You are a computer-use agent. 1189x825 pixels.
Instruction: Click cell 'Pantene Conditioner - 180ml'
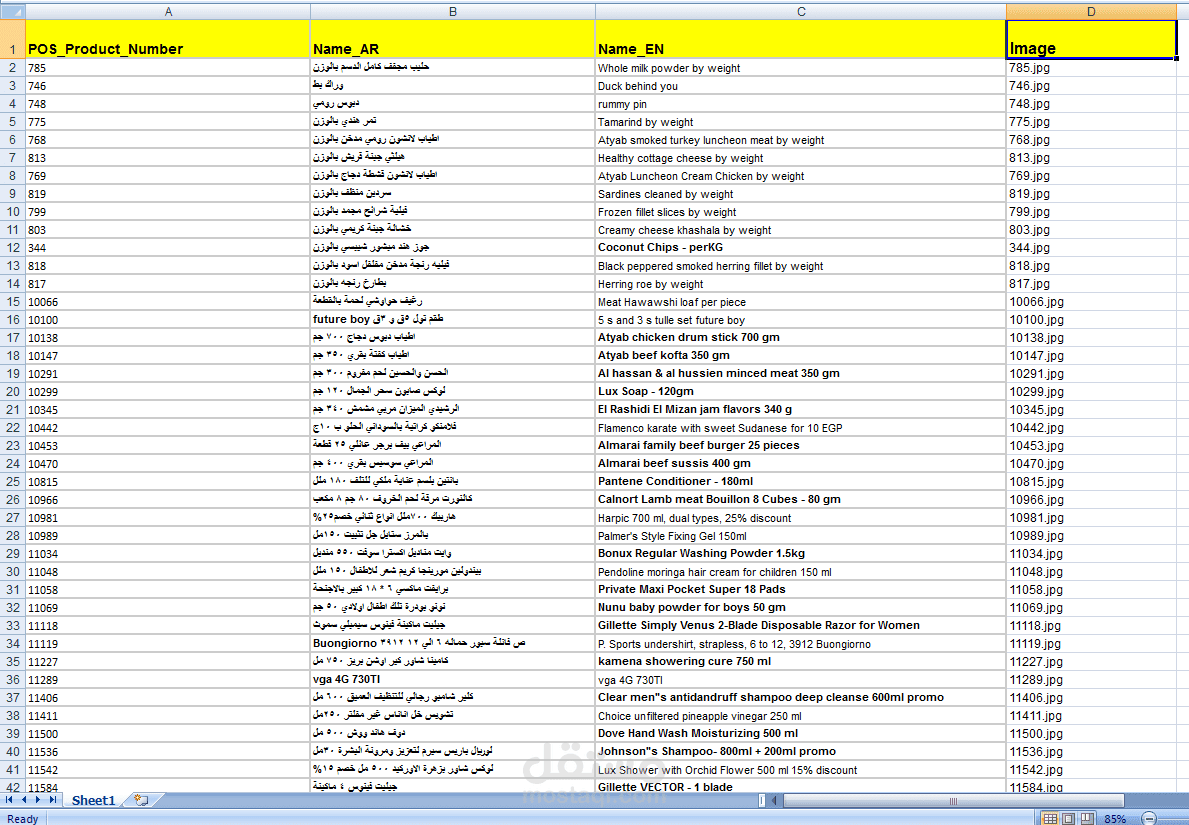(x=801, y=482)
